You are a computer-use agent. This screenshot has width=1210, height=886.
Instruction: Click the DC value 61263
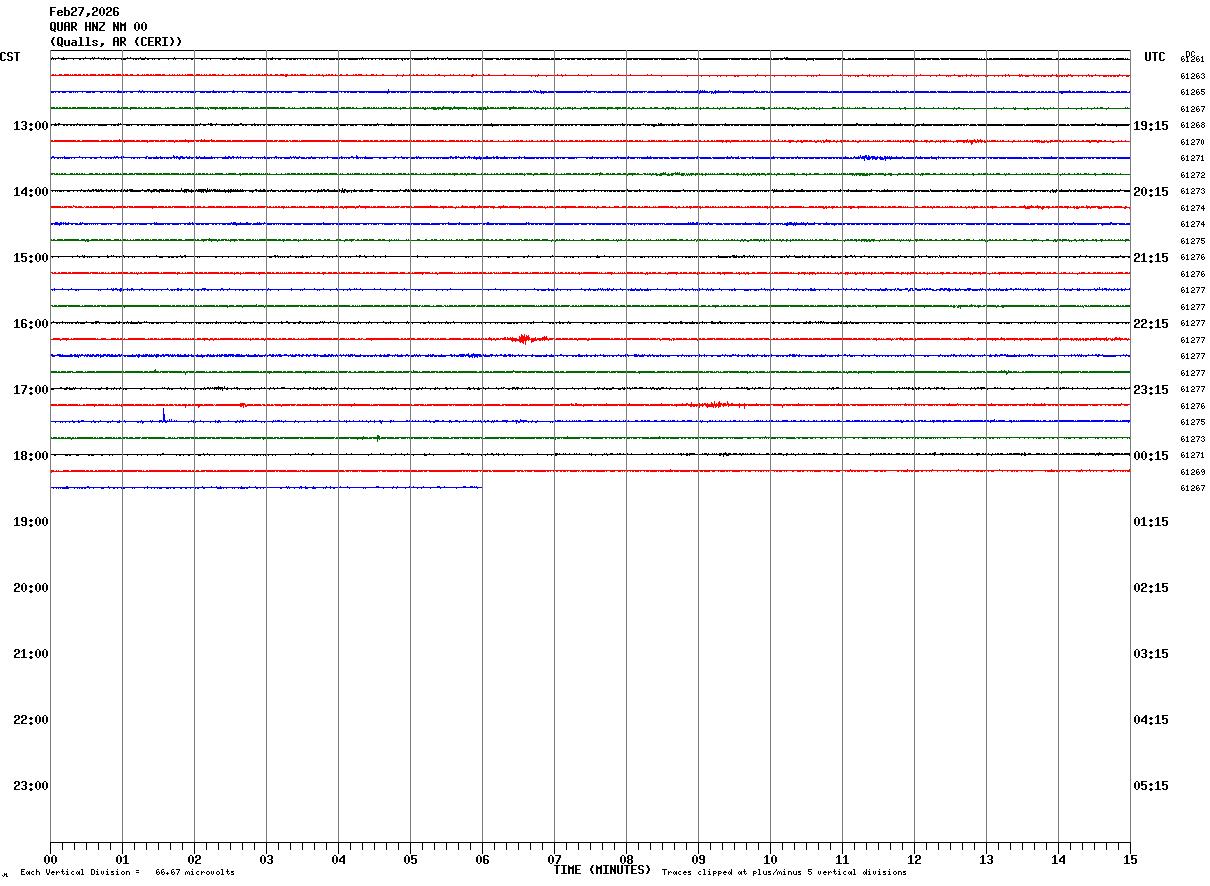1192,76
